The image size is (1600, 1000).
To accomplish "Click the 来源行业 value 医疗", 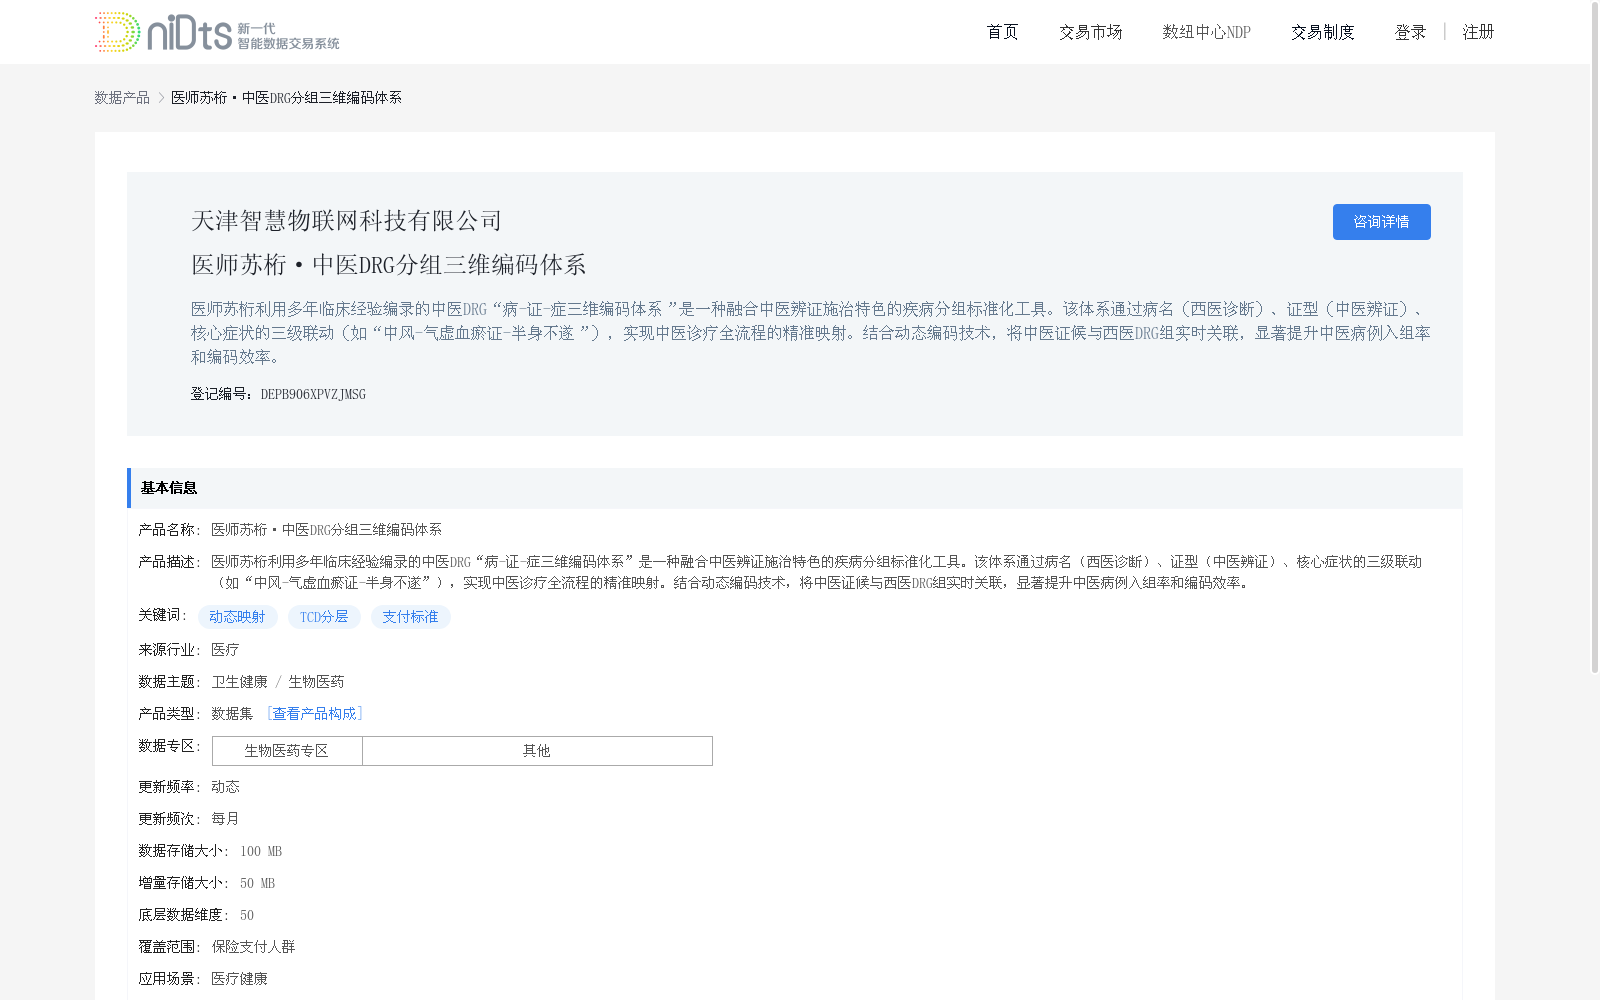I will pyautogui.click(x=225, y=650).
